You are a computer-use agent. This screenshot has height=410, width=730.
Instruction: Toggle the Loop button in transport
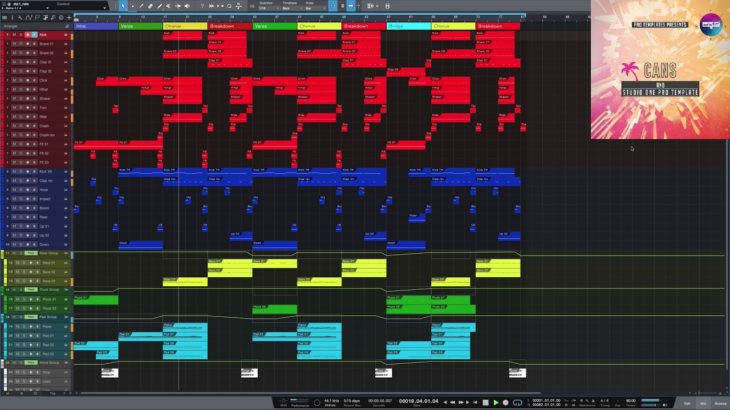(517, 403)
